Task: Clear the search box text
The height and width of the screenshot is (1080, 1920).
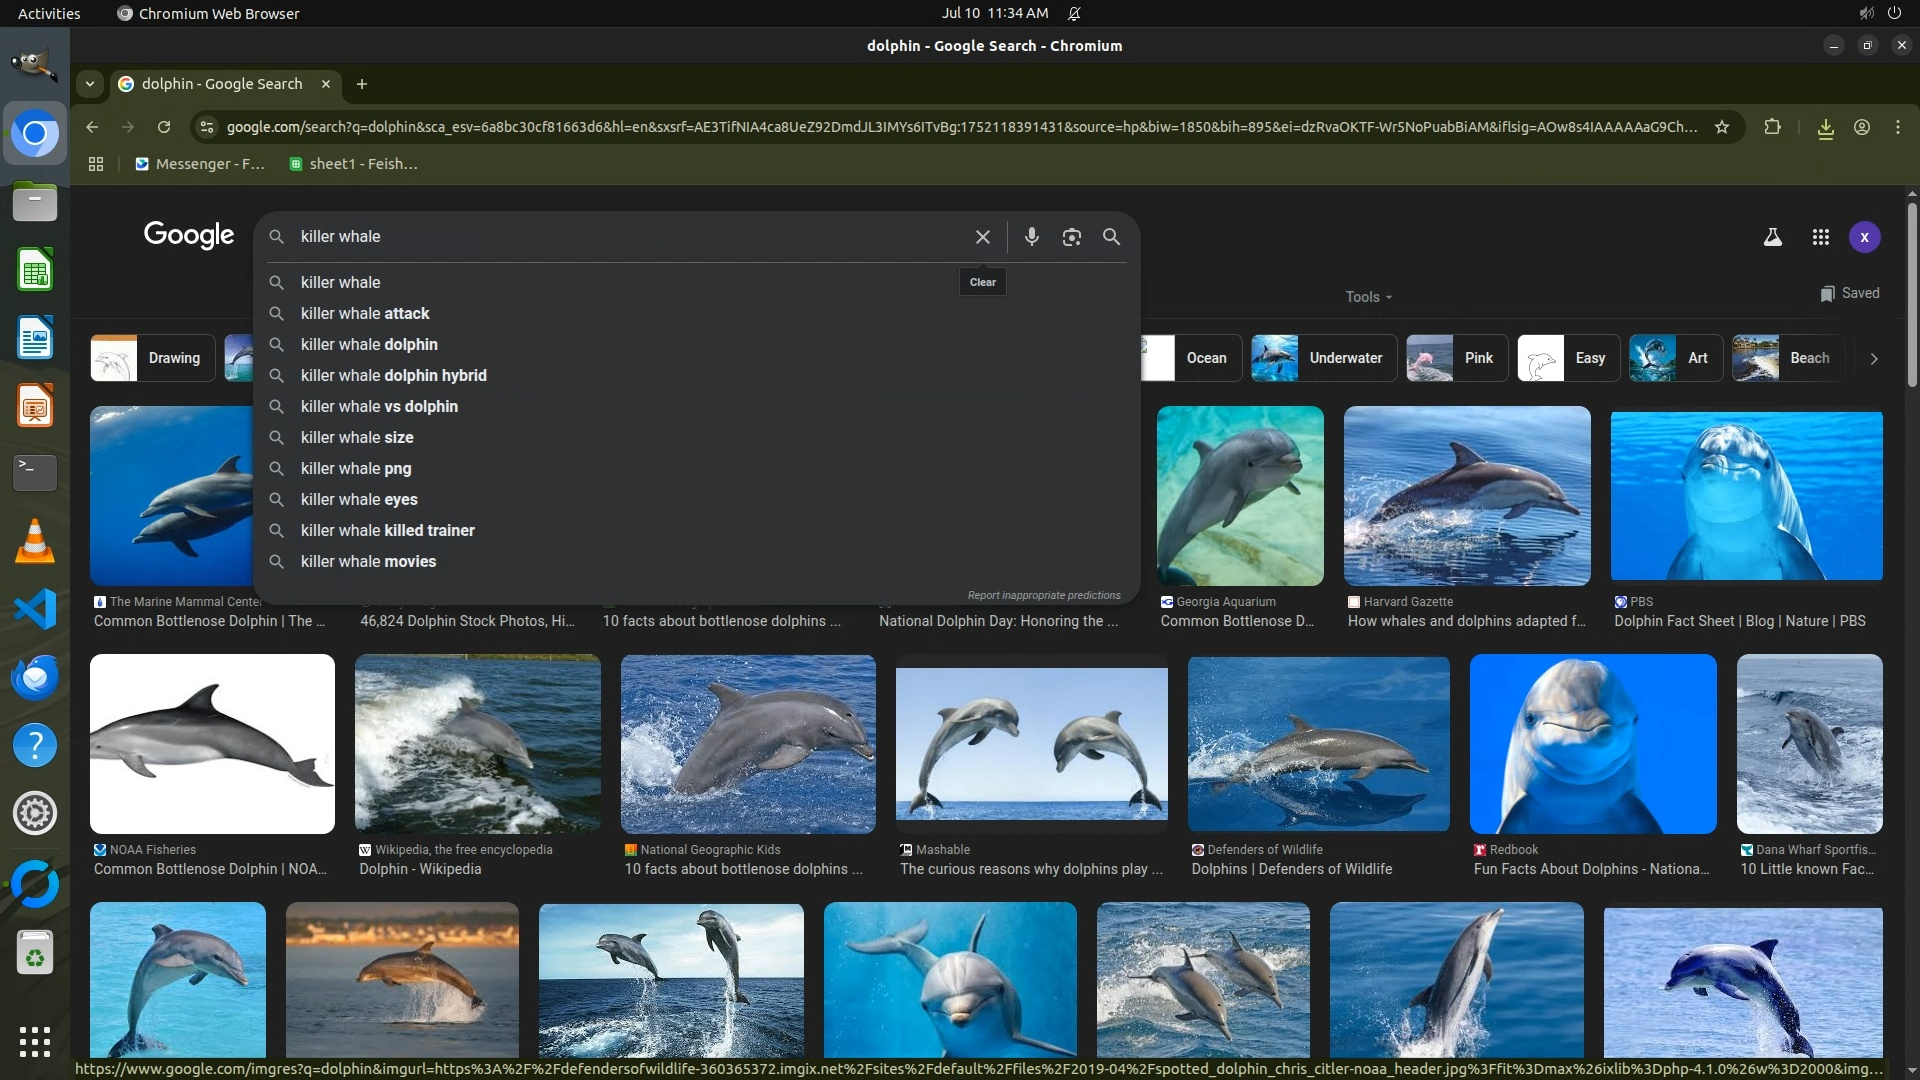Action: [x=982, y=237]
